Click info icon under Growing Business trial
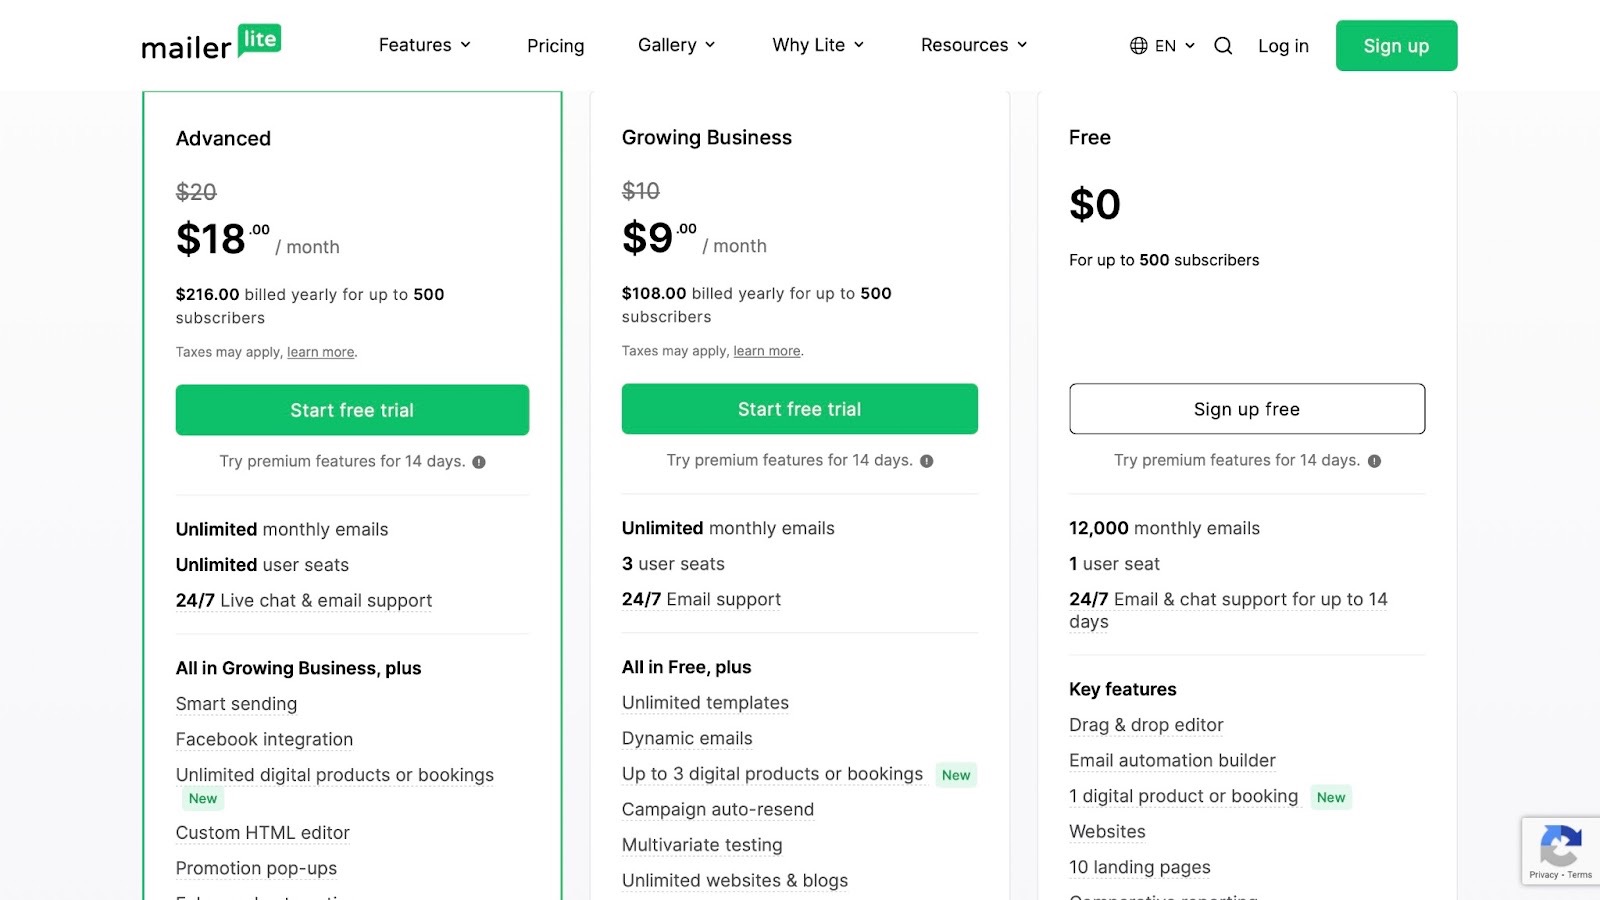 927,461
